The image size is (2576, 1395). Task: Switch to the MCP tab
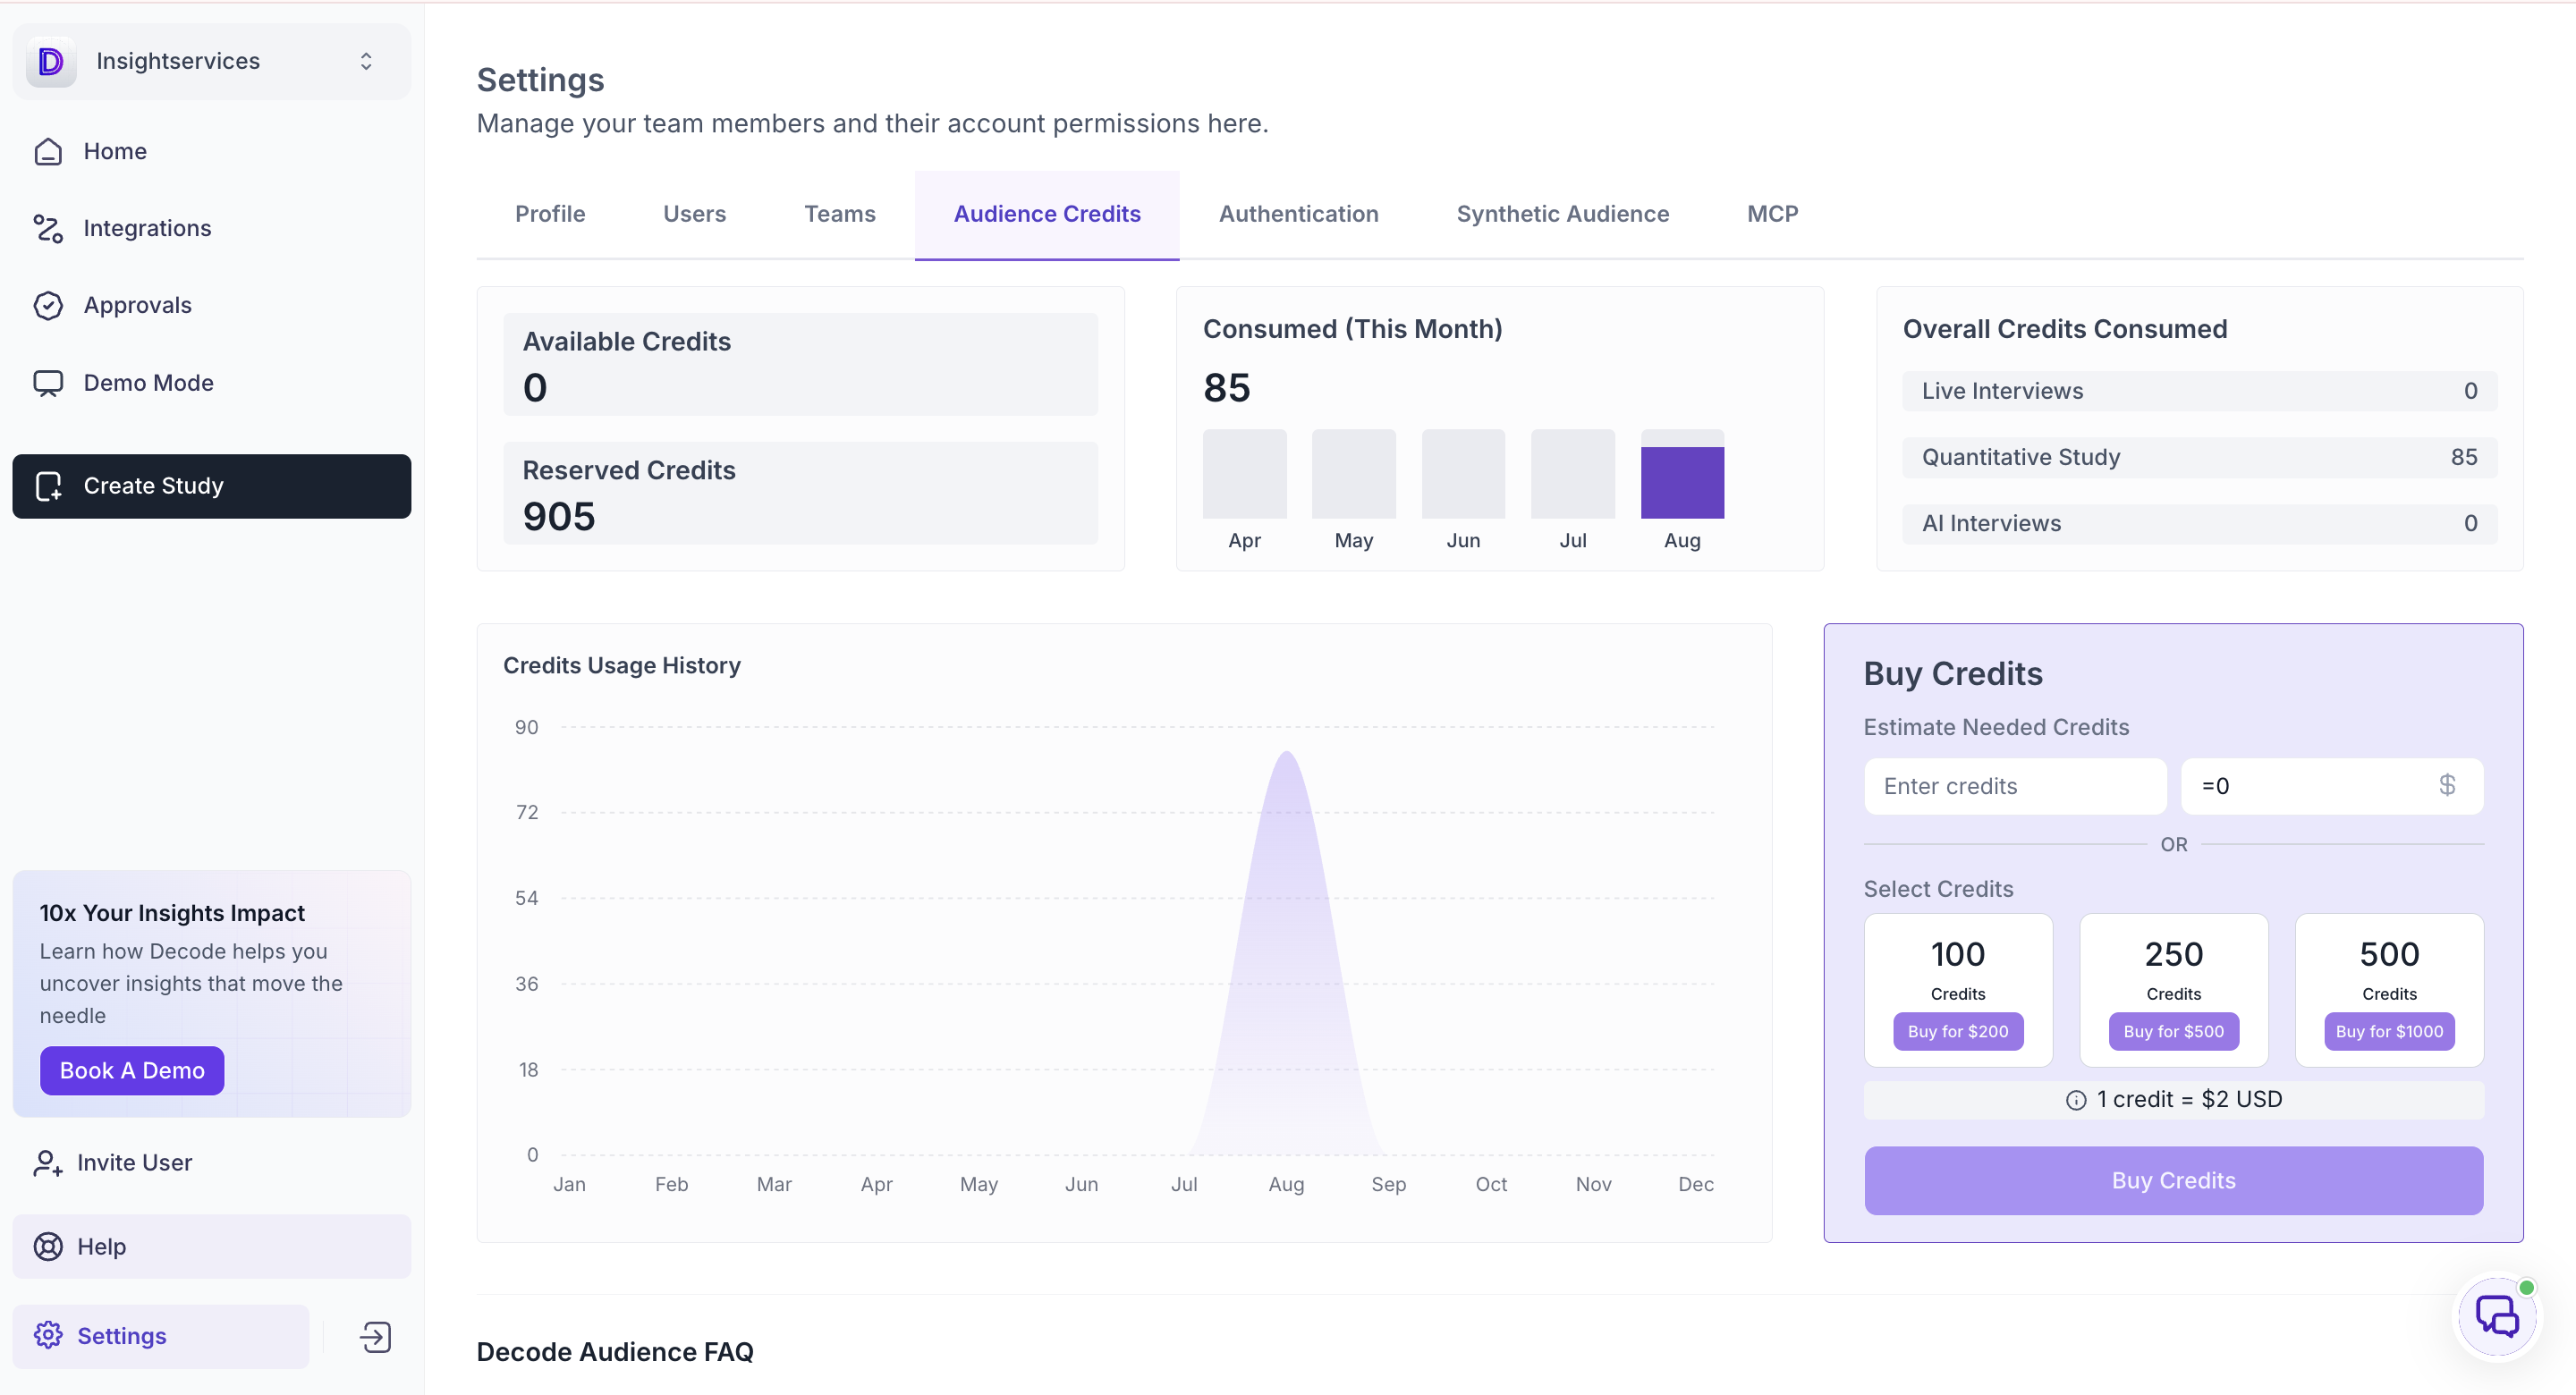(1772, 214)
